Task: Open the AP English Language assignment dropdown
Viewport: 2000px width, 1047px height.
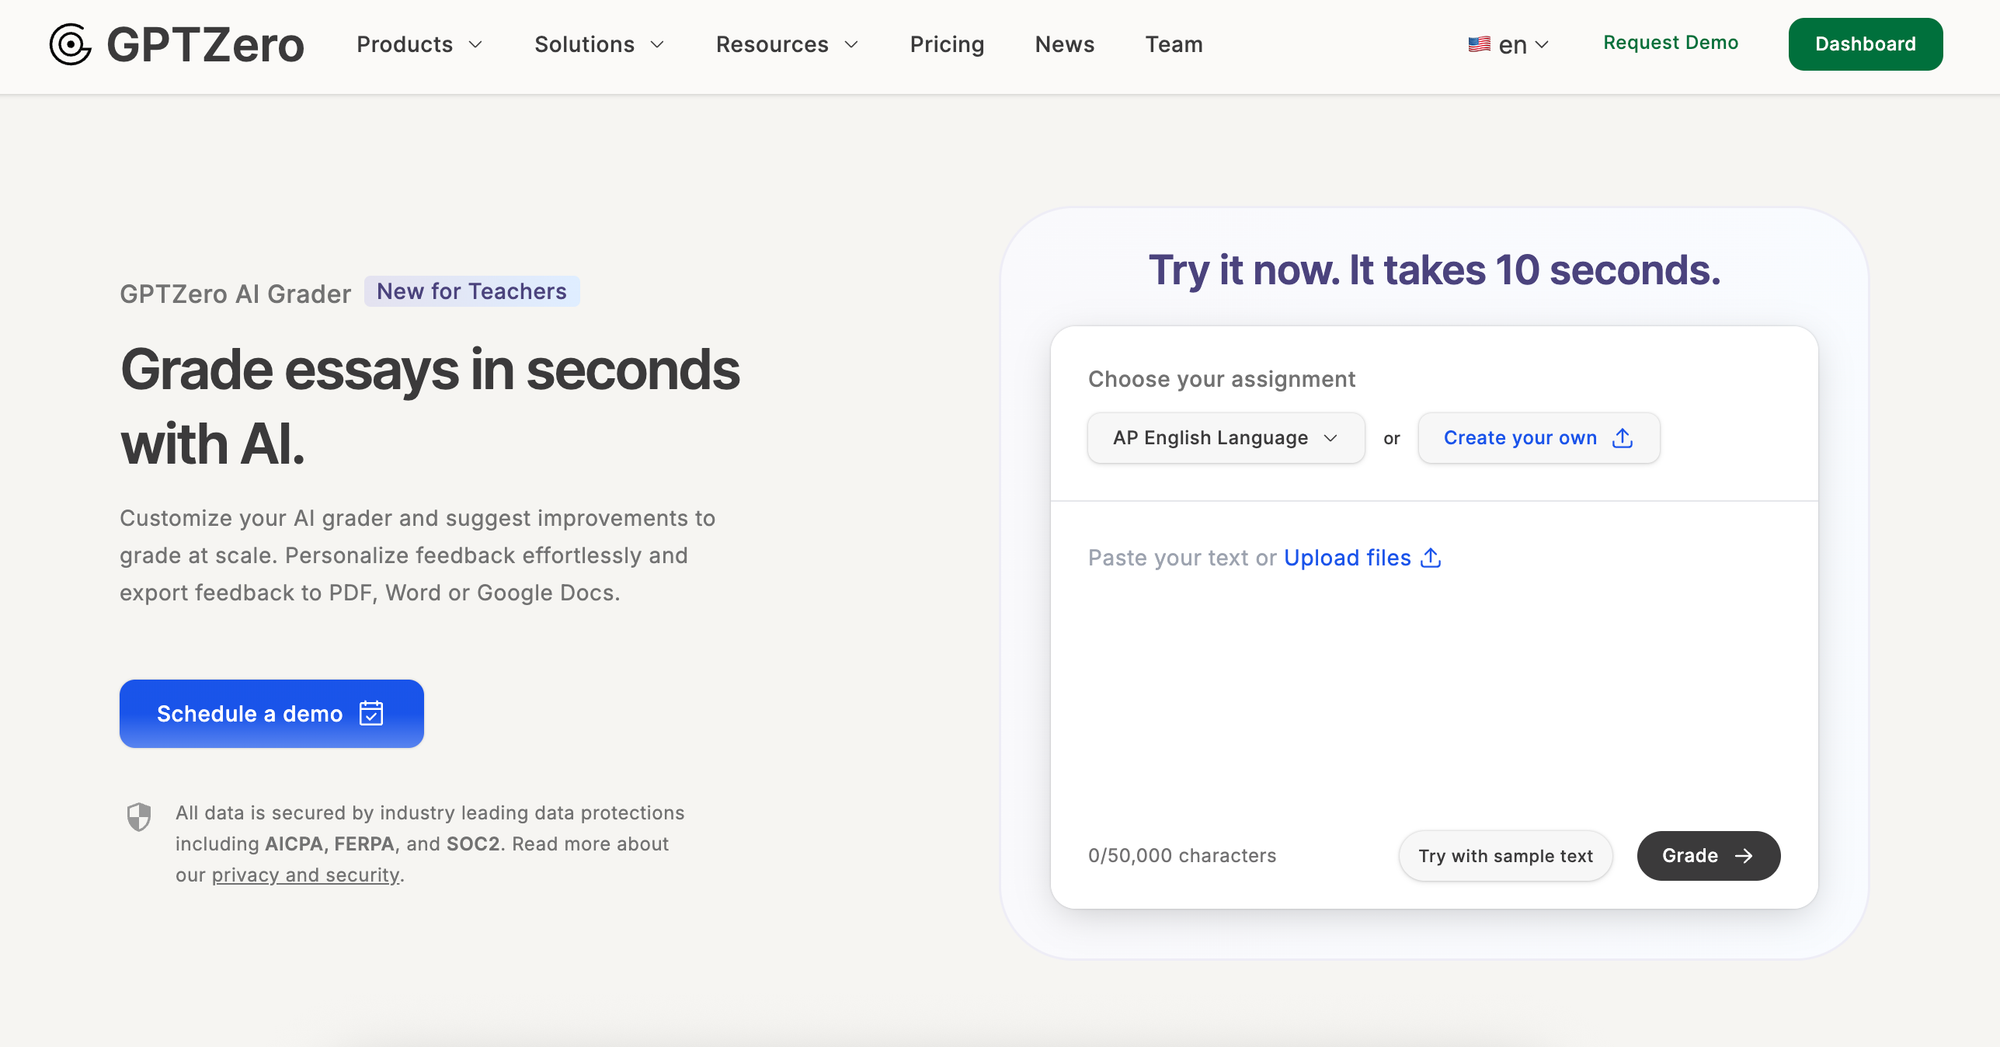Action: pyautogui.click(x=1225, y=438)
